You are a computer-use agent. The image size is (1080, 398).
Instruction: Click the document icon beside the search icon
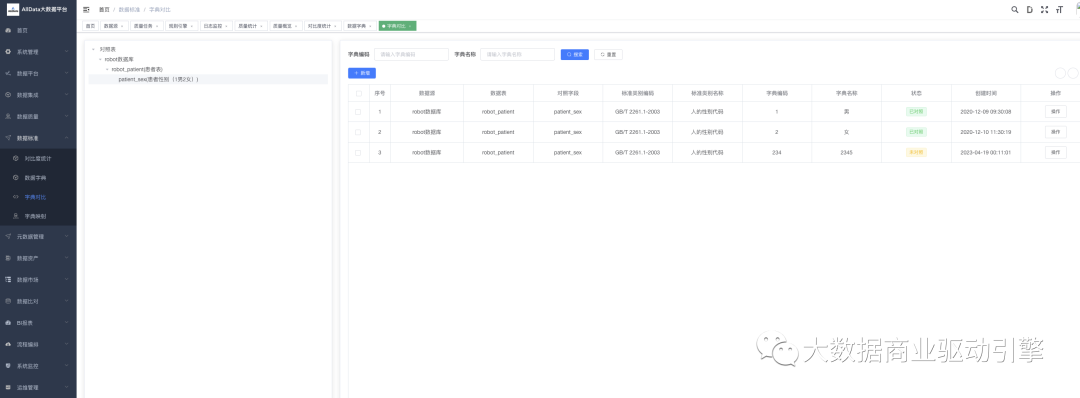point(1029,10)
